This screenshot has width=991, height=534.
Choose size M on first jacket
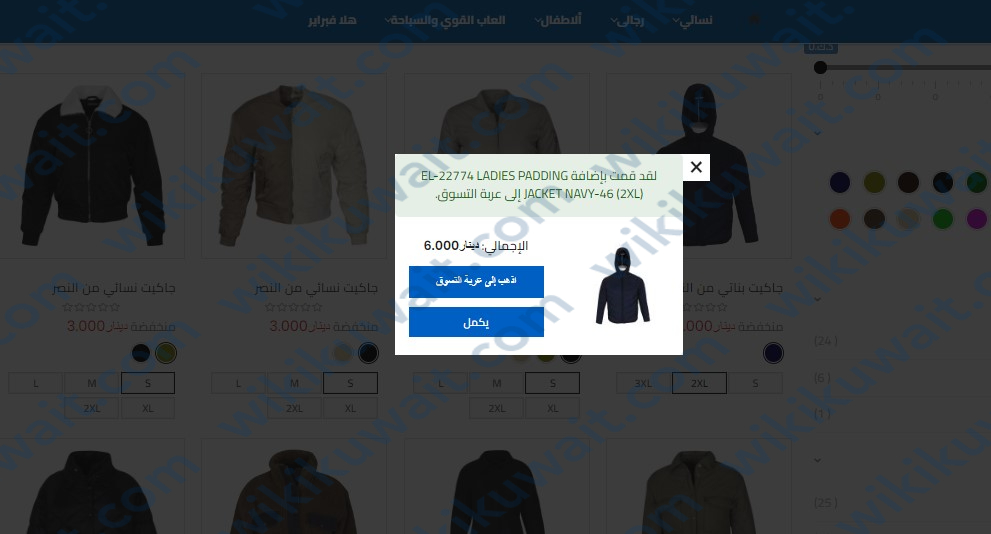(x=92, y=383)
